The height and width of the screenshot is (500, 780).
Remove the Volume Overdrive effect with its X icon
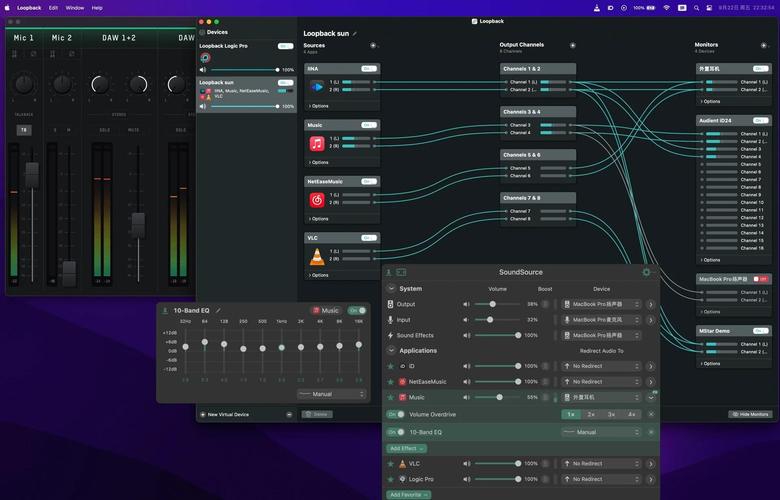click(651, 414)
